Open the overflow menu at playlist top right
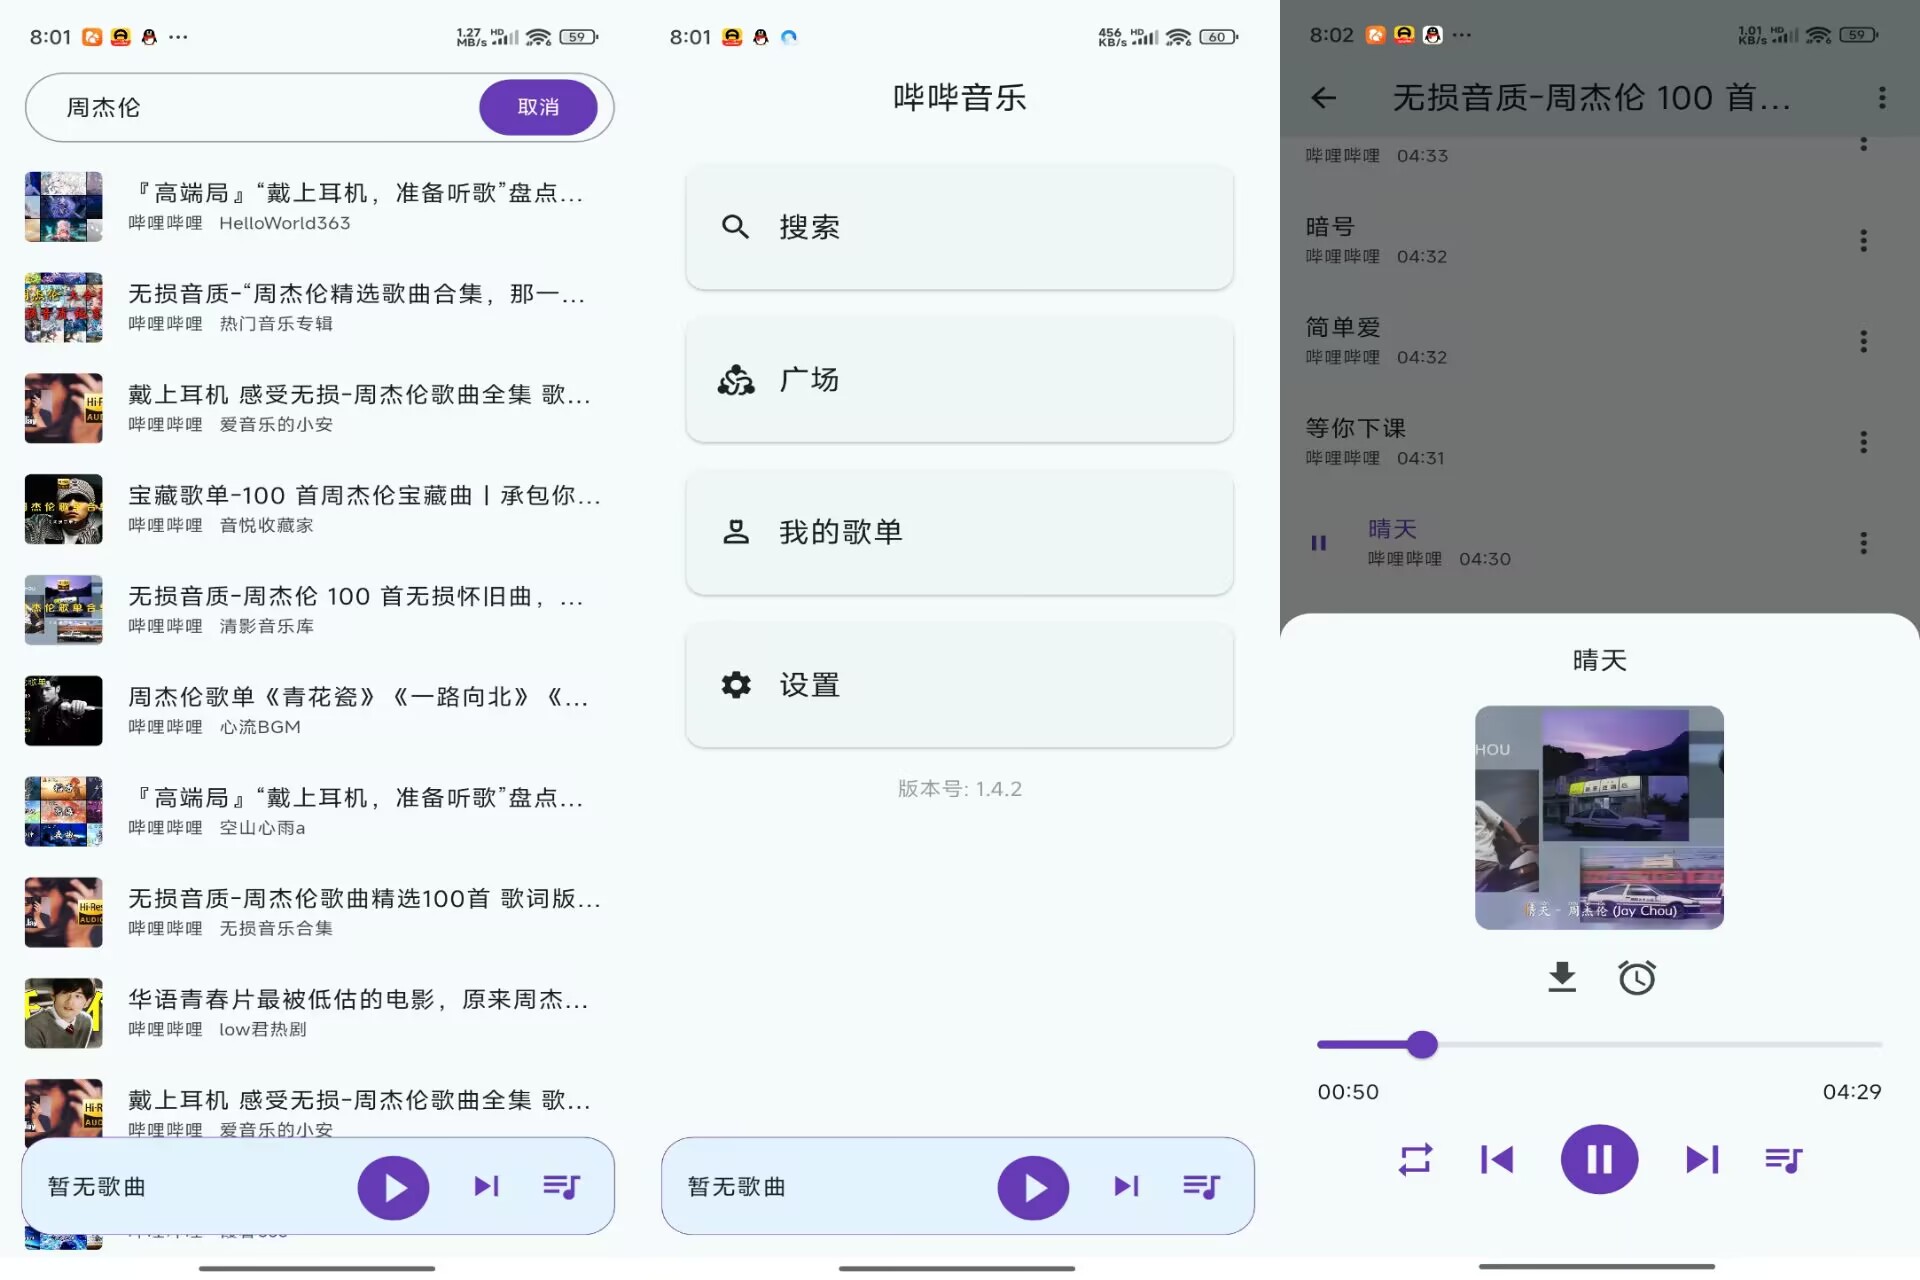Screen dimensions: 1920x1280 pyautogui.click(x=1880, y=98)
